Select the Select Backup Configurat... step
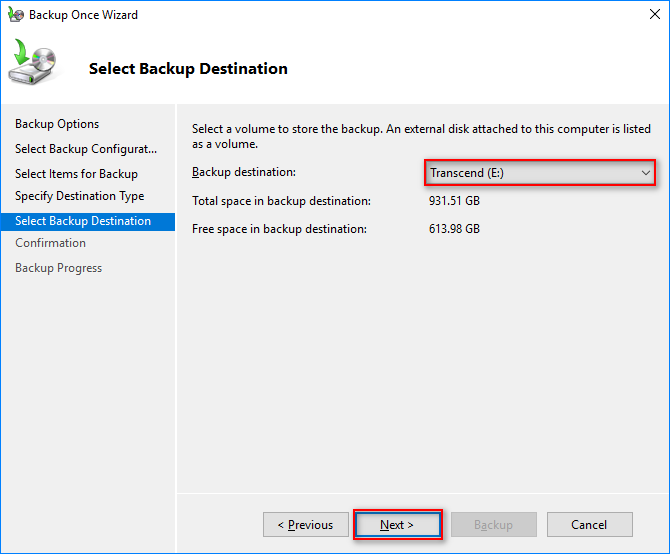Image resolution: width=670 pixels, height=554 pixels. click(86, 149)
